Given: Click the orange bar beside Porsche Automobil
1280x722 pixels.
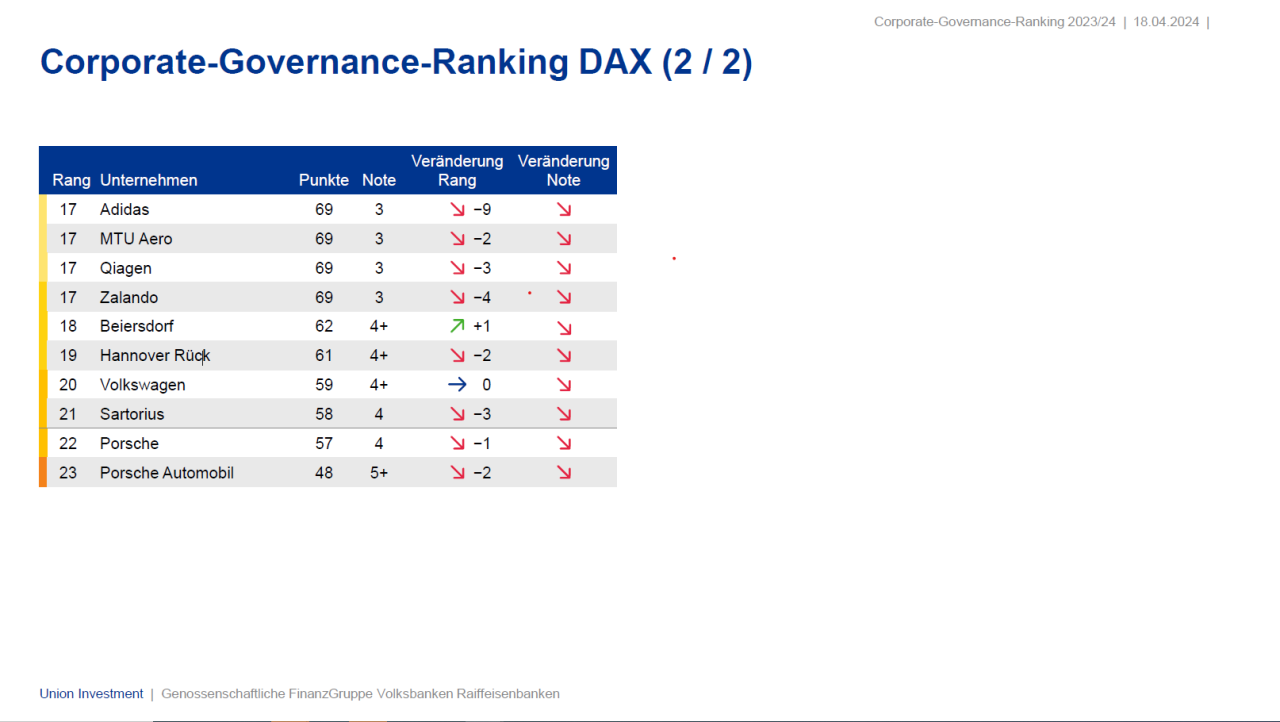Looking at the screenshot, I should pos(42,472).
